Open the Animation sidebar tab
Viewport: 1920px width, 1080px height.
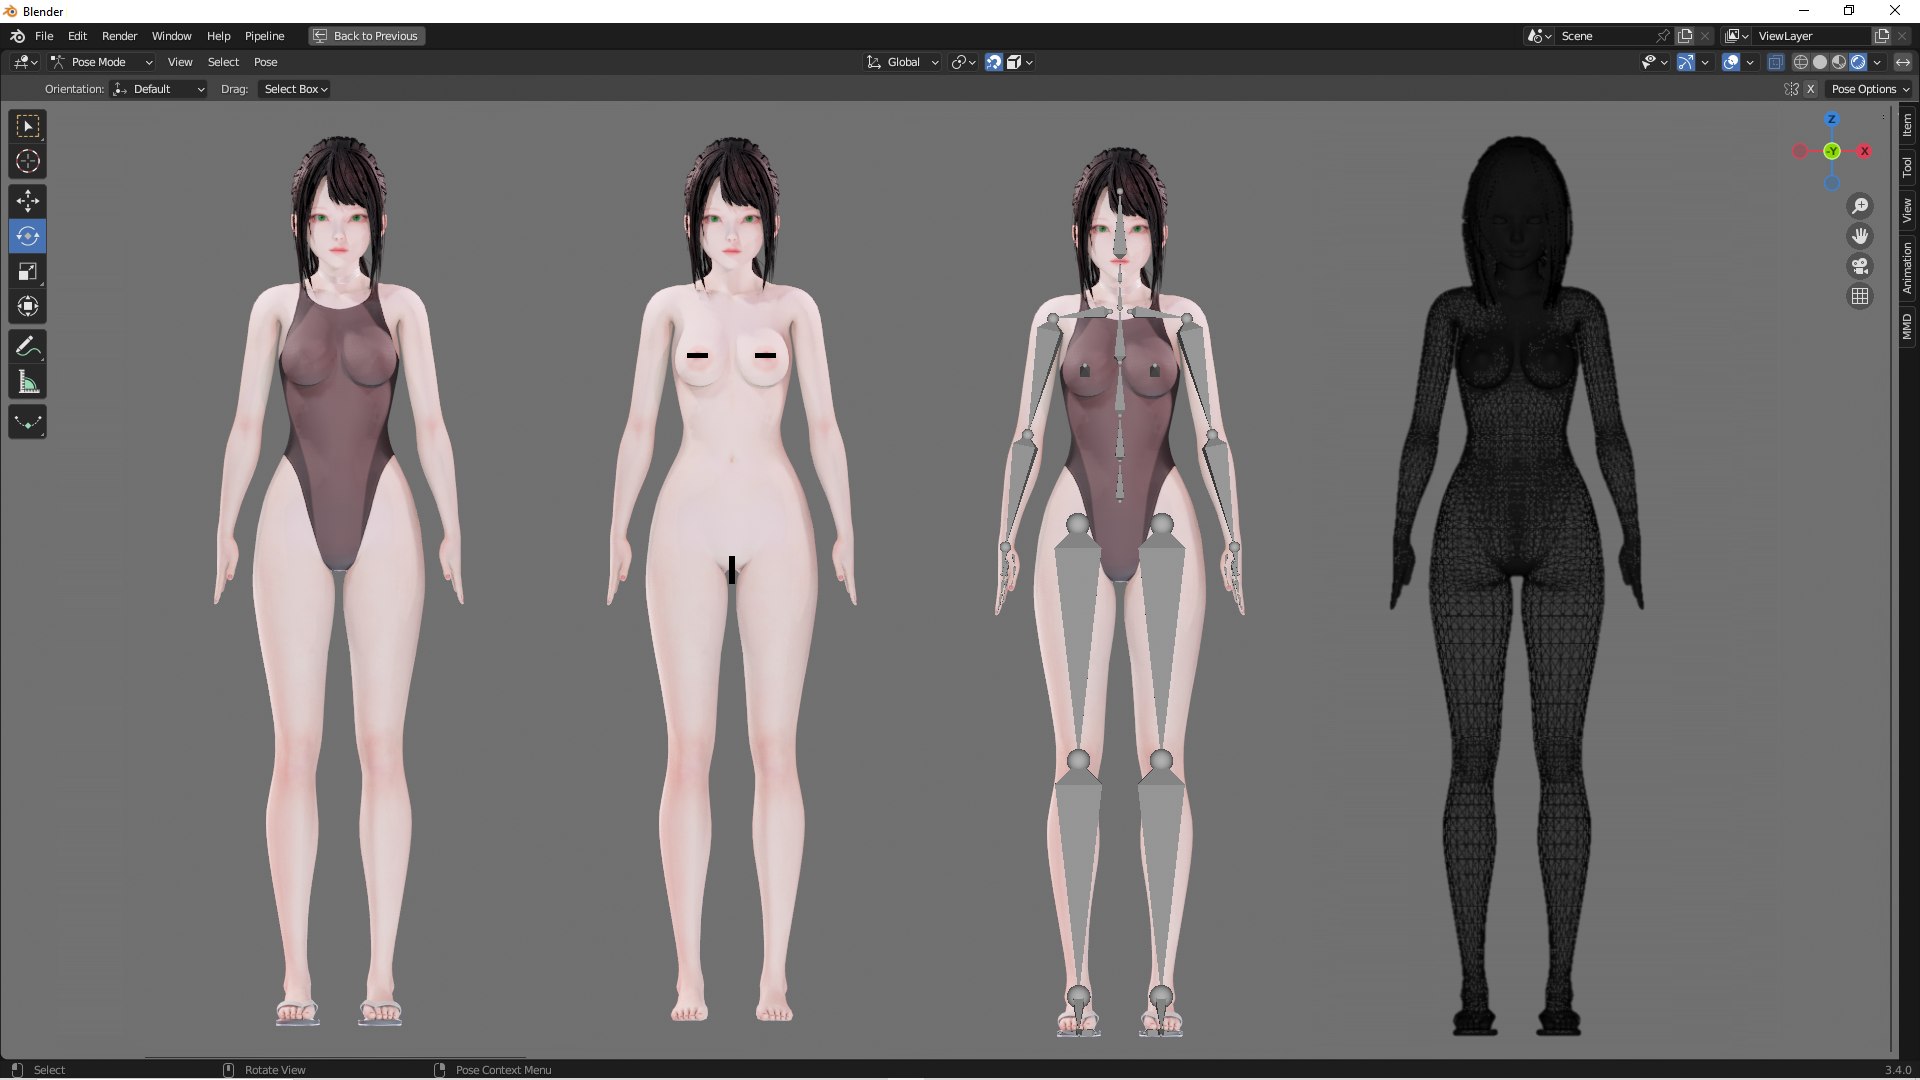point(1907,268)
